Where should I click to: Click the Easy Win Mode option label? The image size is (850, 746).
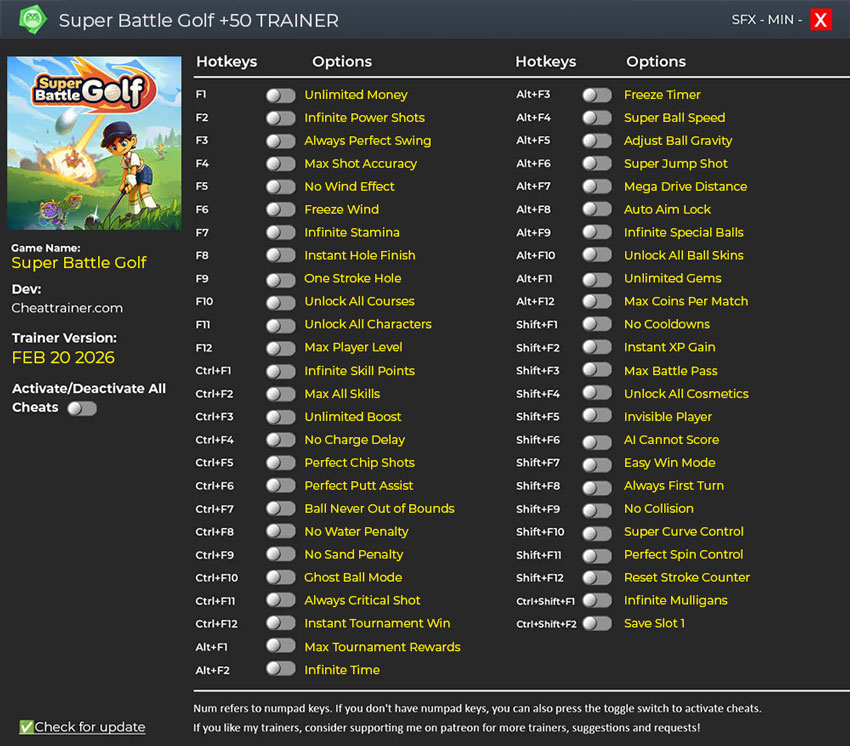coord(669,463)
